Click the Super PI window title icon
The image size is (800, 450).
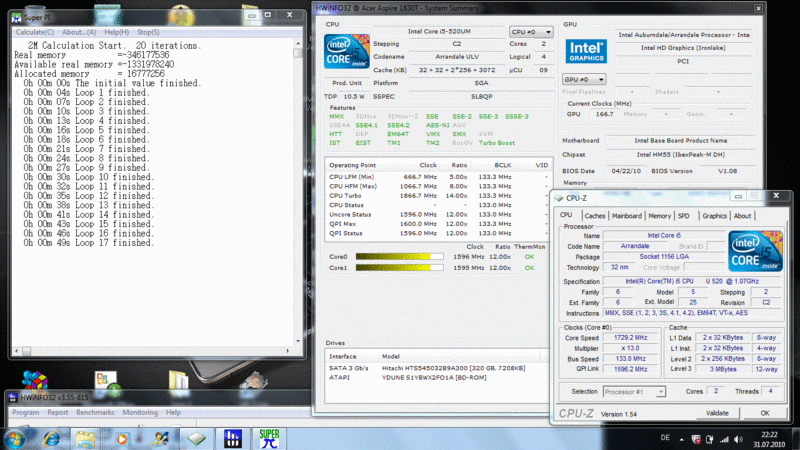16,17
